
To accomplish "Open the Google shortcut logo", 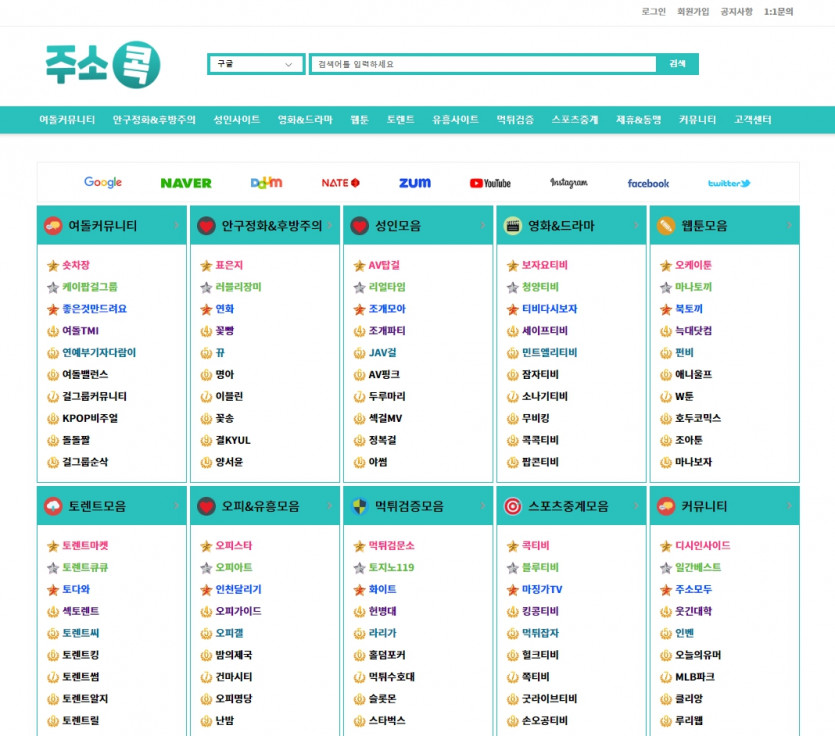I will click(x=103, y=183).
